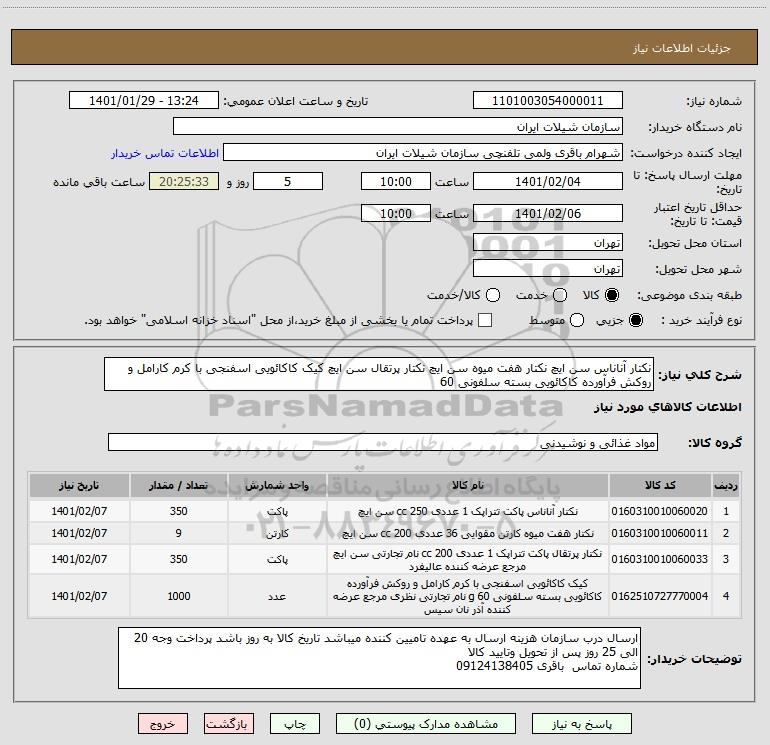770x745 pixels.
Task: Click product code 0160310010060020
Action: [660, 511]
